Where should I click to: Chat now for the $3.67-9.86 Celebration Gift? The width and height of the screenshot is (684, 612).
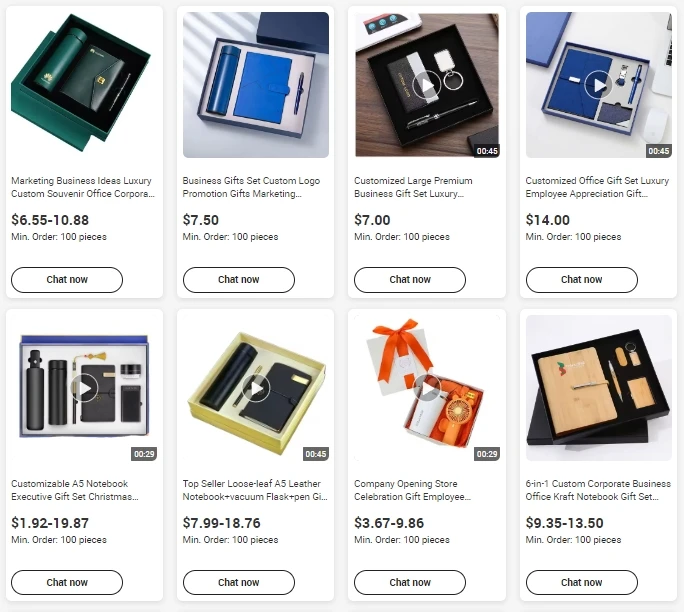pos(410,582)
